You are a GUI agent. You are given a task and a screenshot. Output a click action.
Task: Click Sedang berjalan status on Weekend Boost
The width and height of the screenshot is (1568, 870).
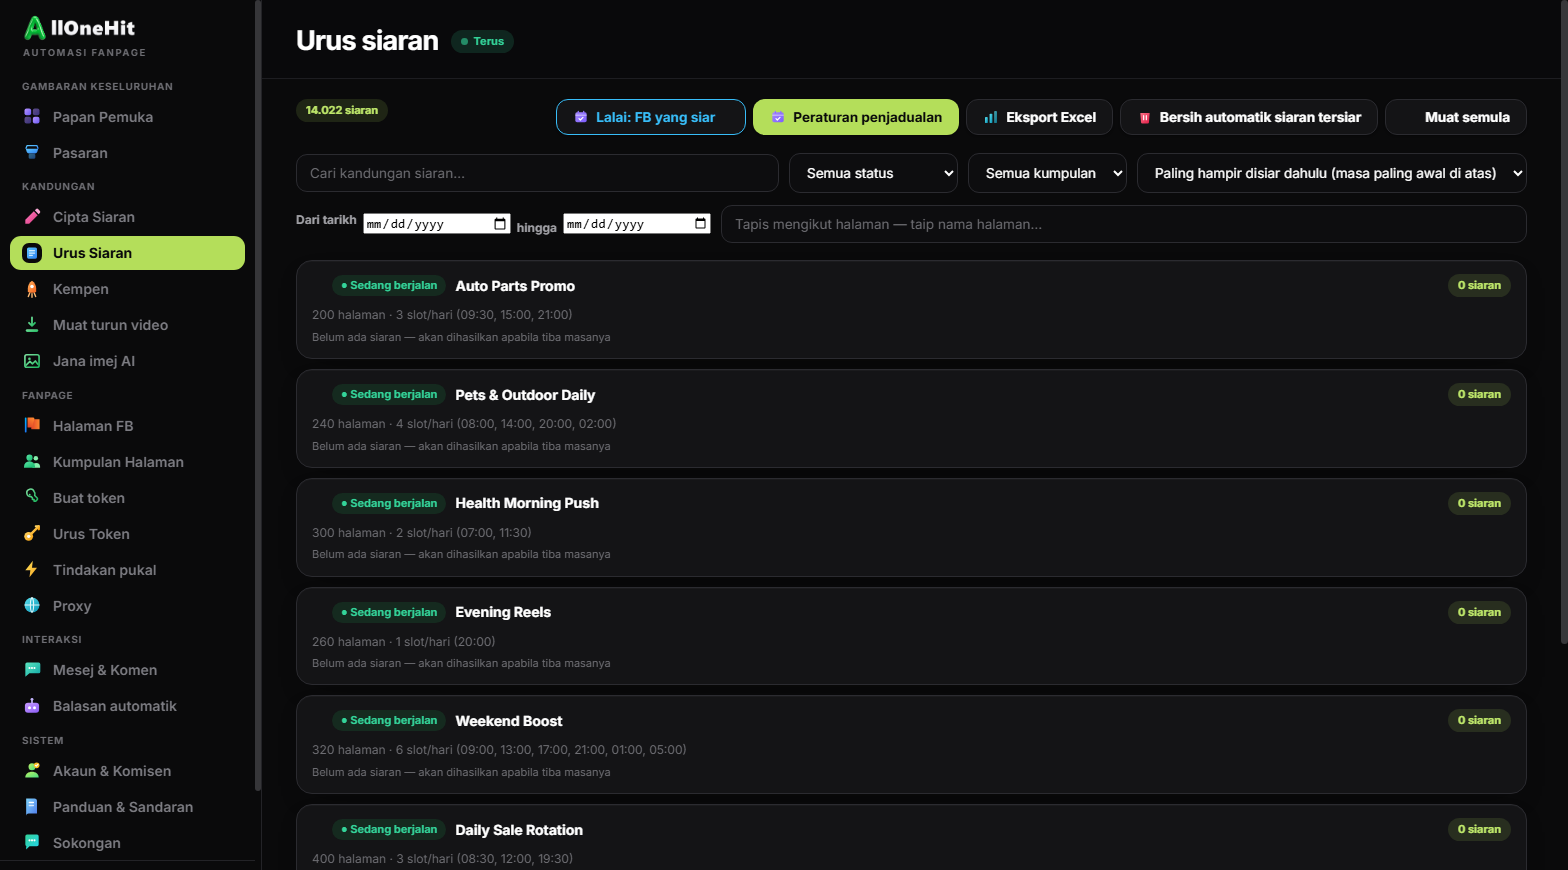pyautogui.click(x=389, y=720)
